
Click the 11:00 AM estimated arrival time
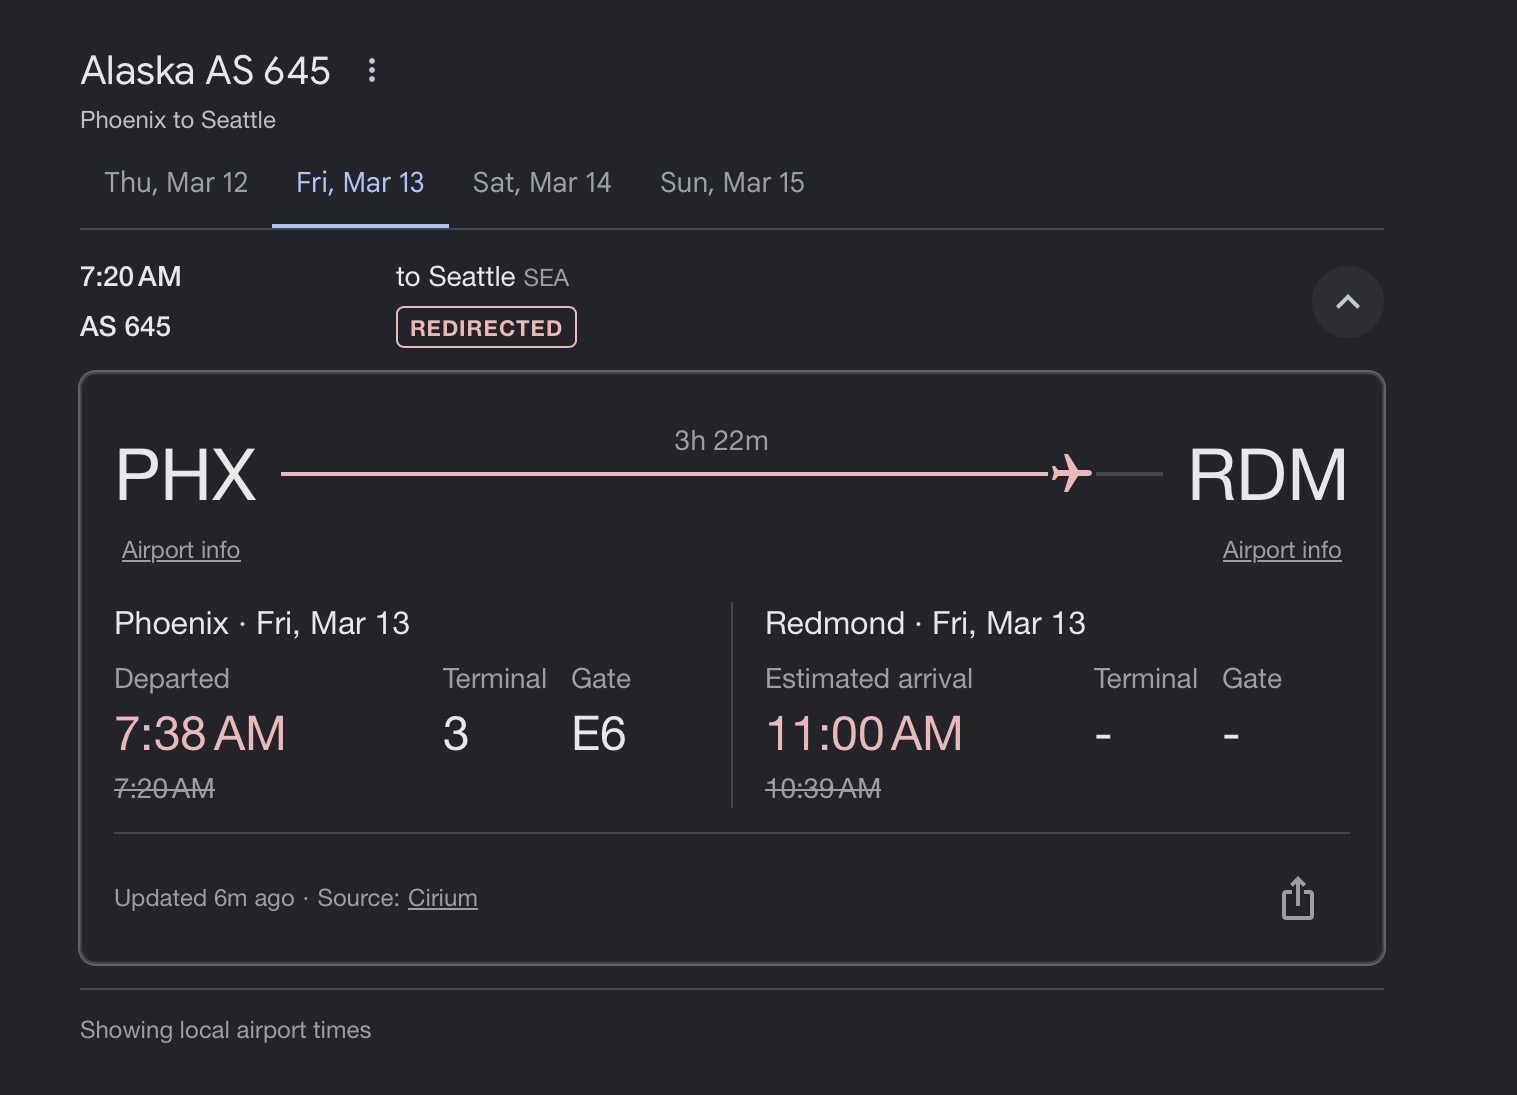pos(863,734)
